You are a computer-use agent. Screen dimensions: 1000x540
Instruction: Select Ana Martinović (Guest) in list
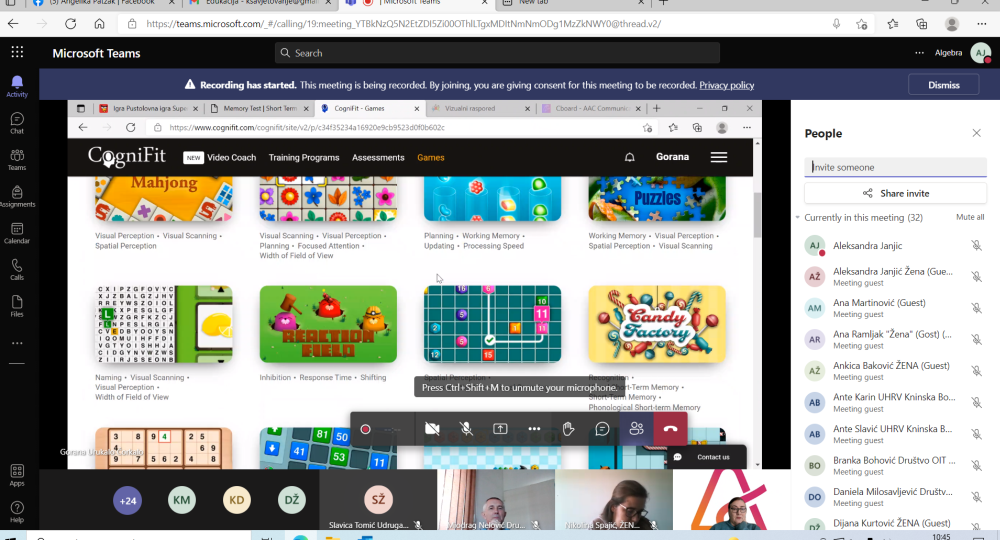(x=892, y=308)
